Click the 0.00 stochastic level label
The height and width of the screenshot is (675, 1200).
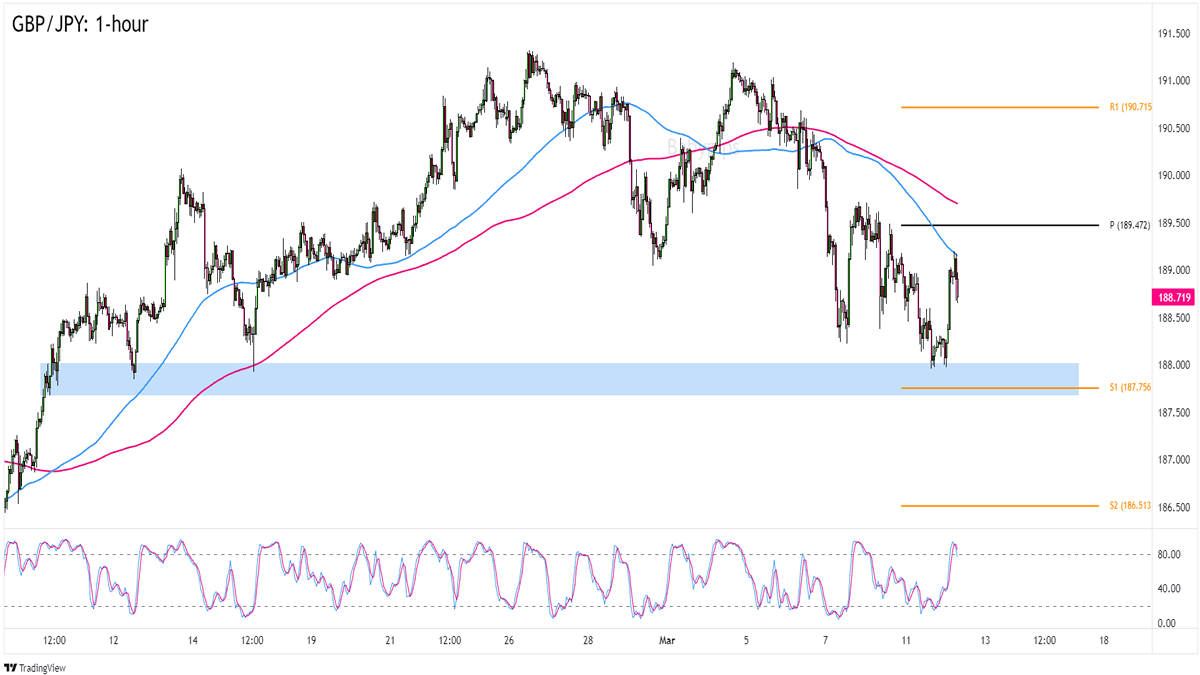[x=1165, y=623]
